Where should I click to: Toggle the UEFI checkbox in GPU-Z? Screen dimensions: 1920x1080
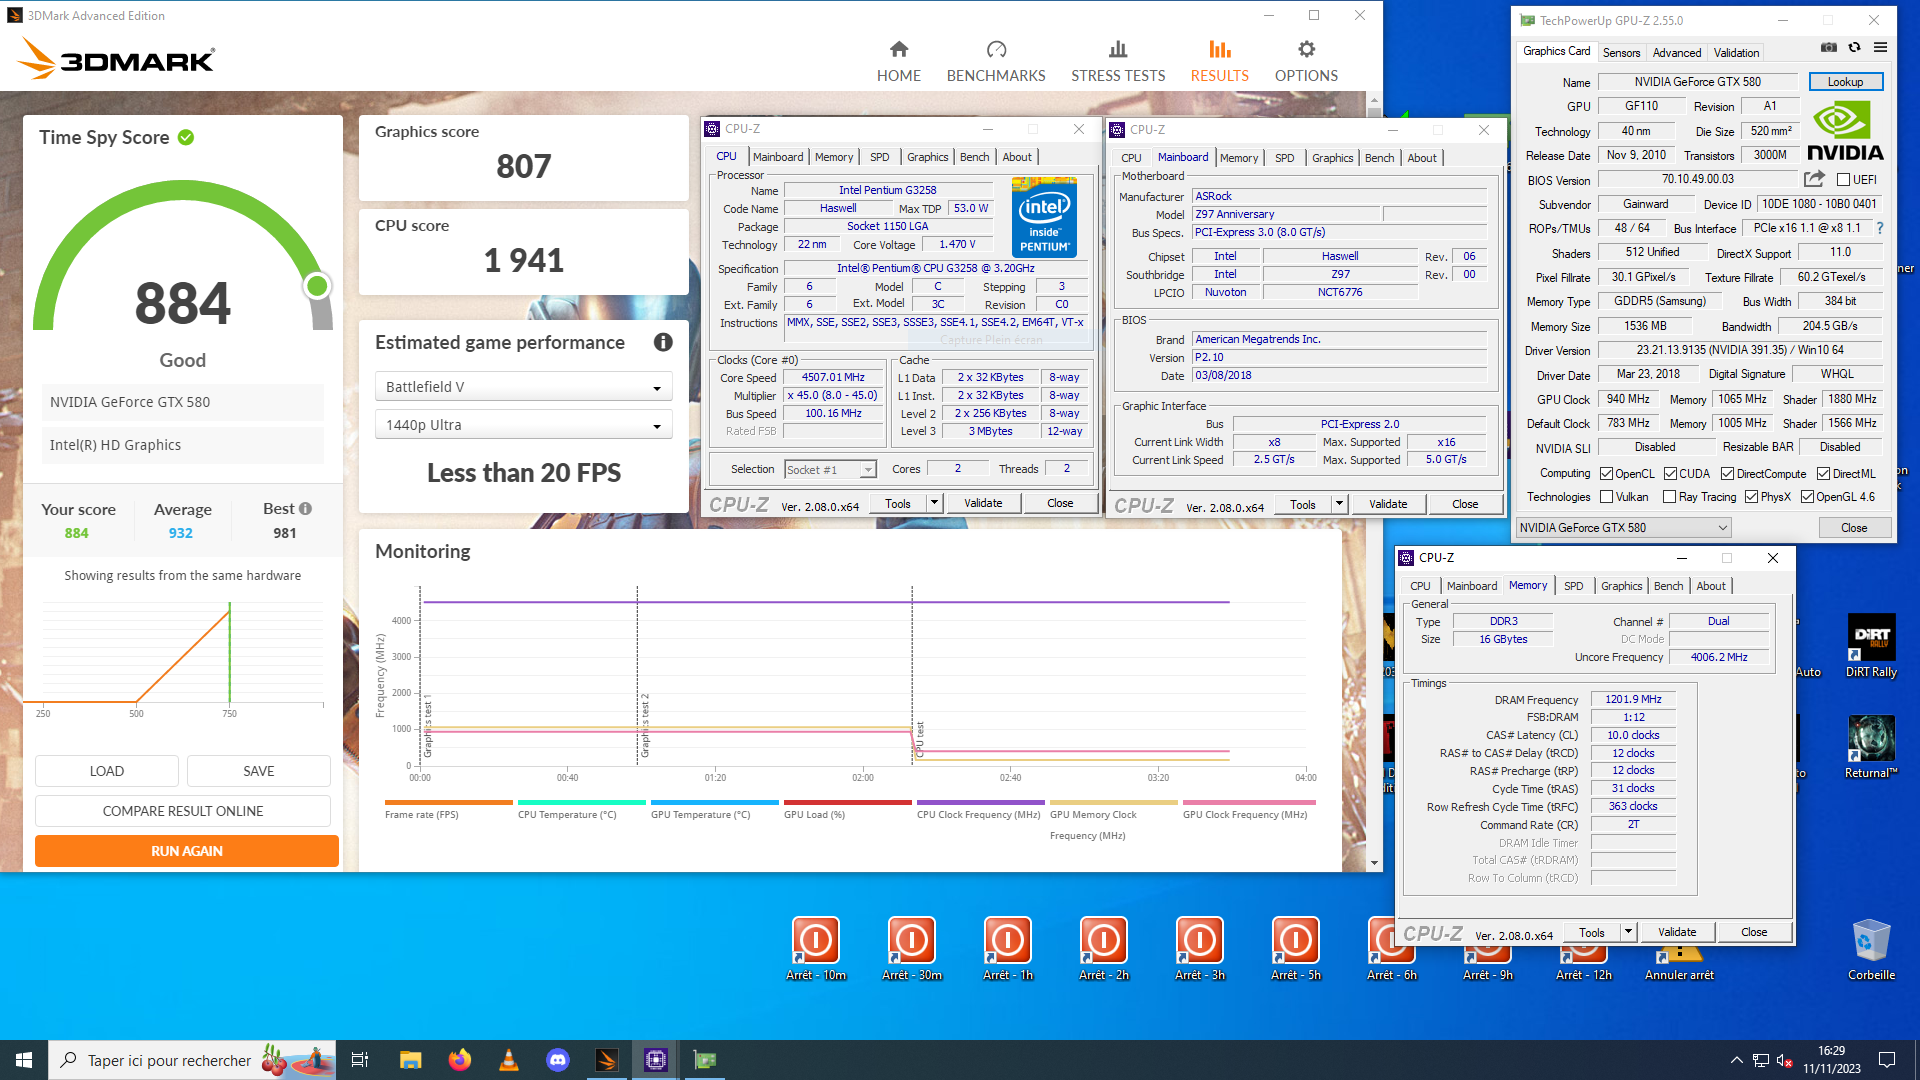1843,180
